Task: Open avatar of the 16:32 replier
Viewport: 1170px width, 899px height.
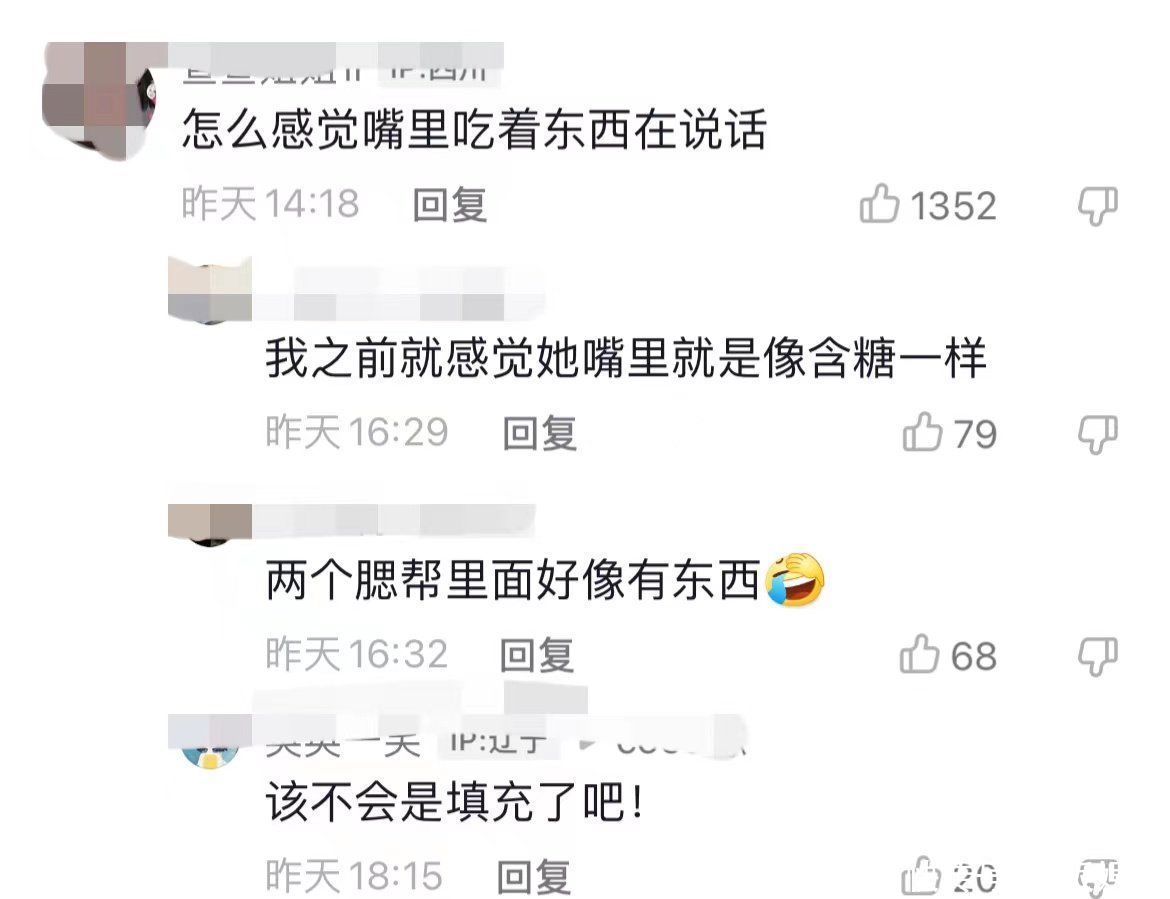Action: [x=210, y=522]
